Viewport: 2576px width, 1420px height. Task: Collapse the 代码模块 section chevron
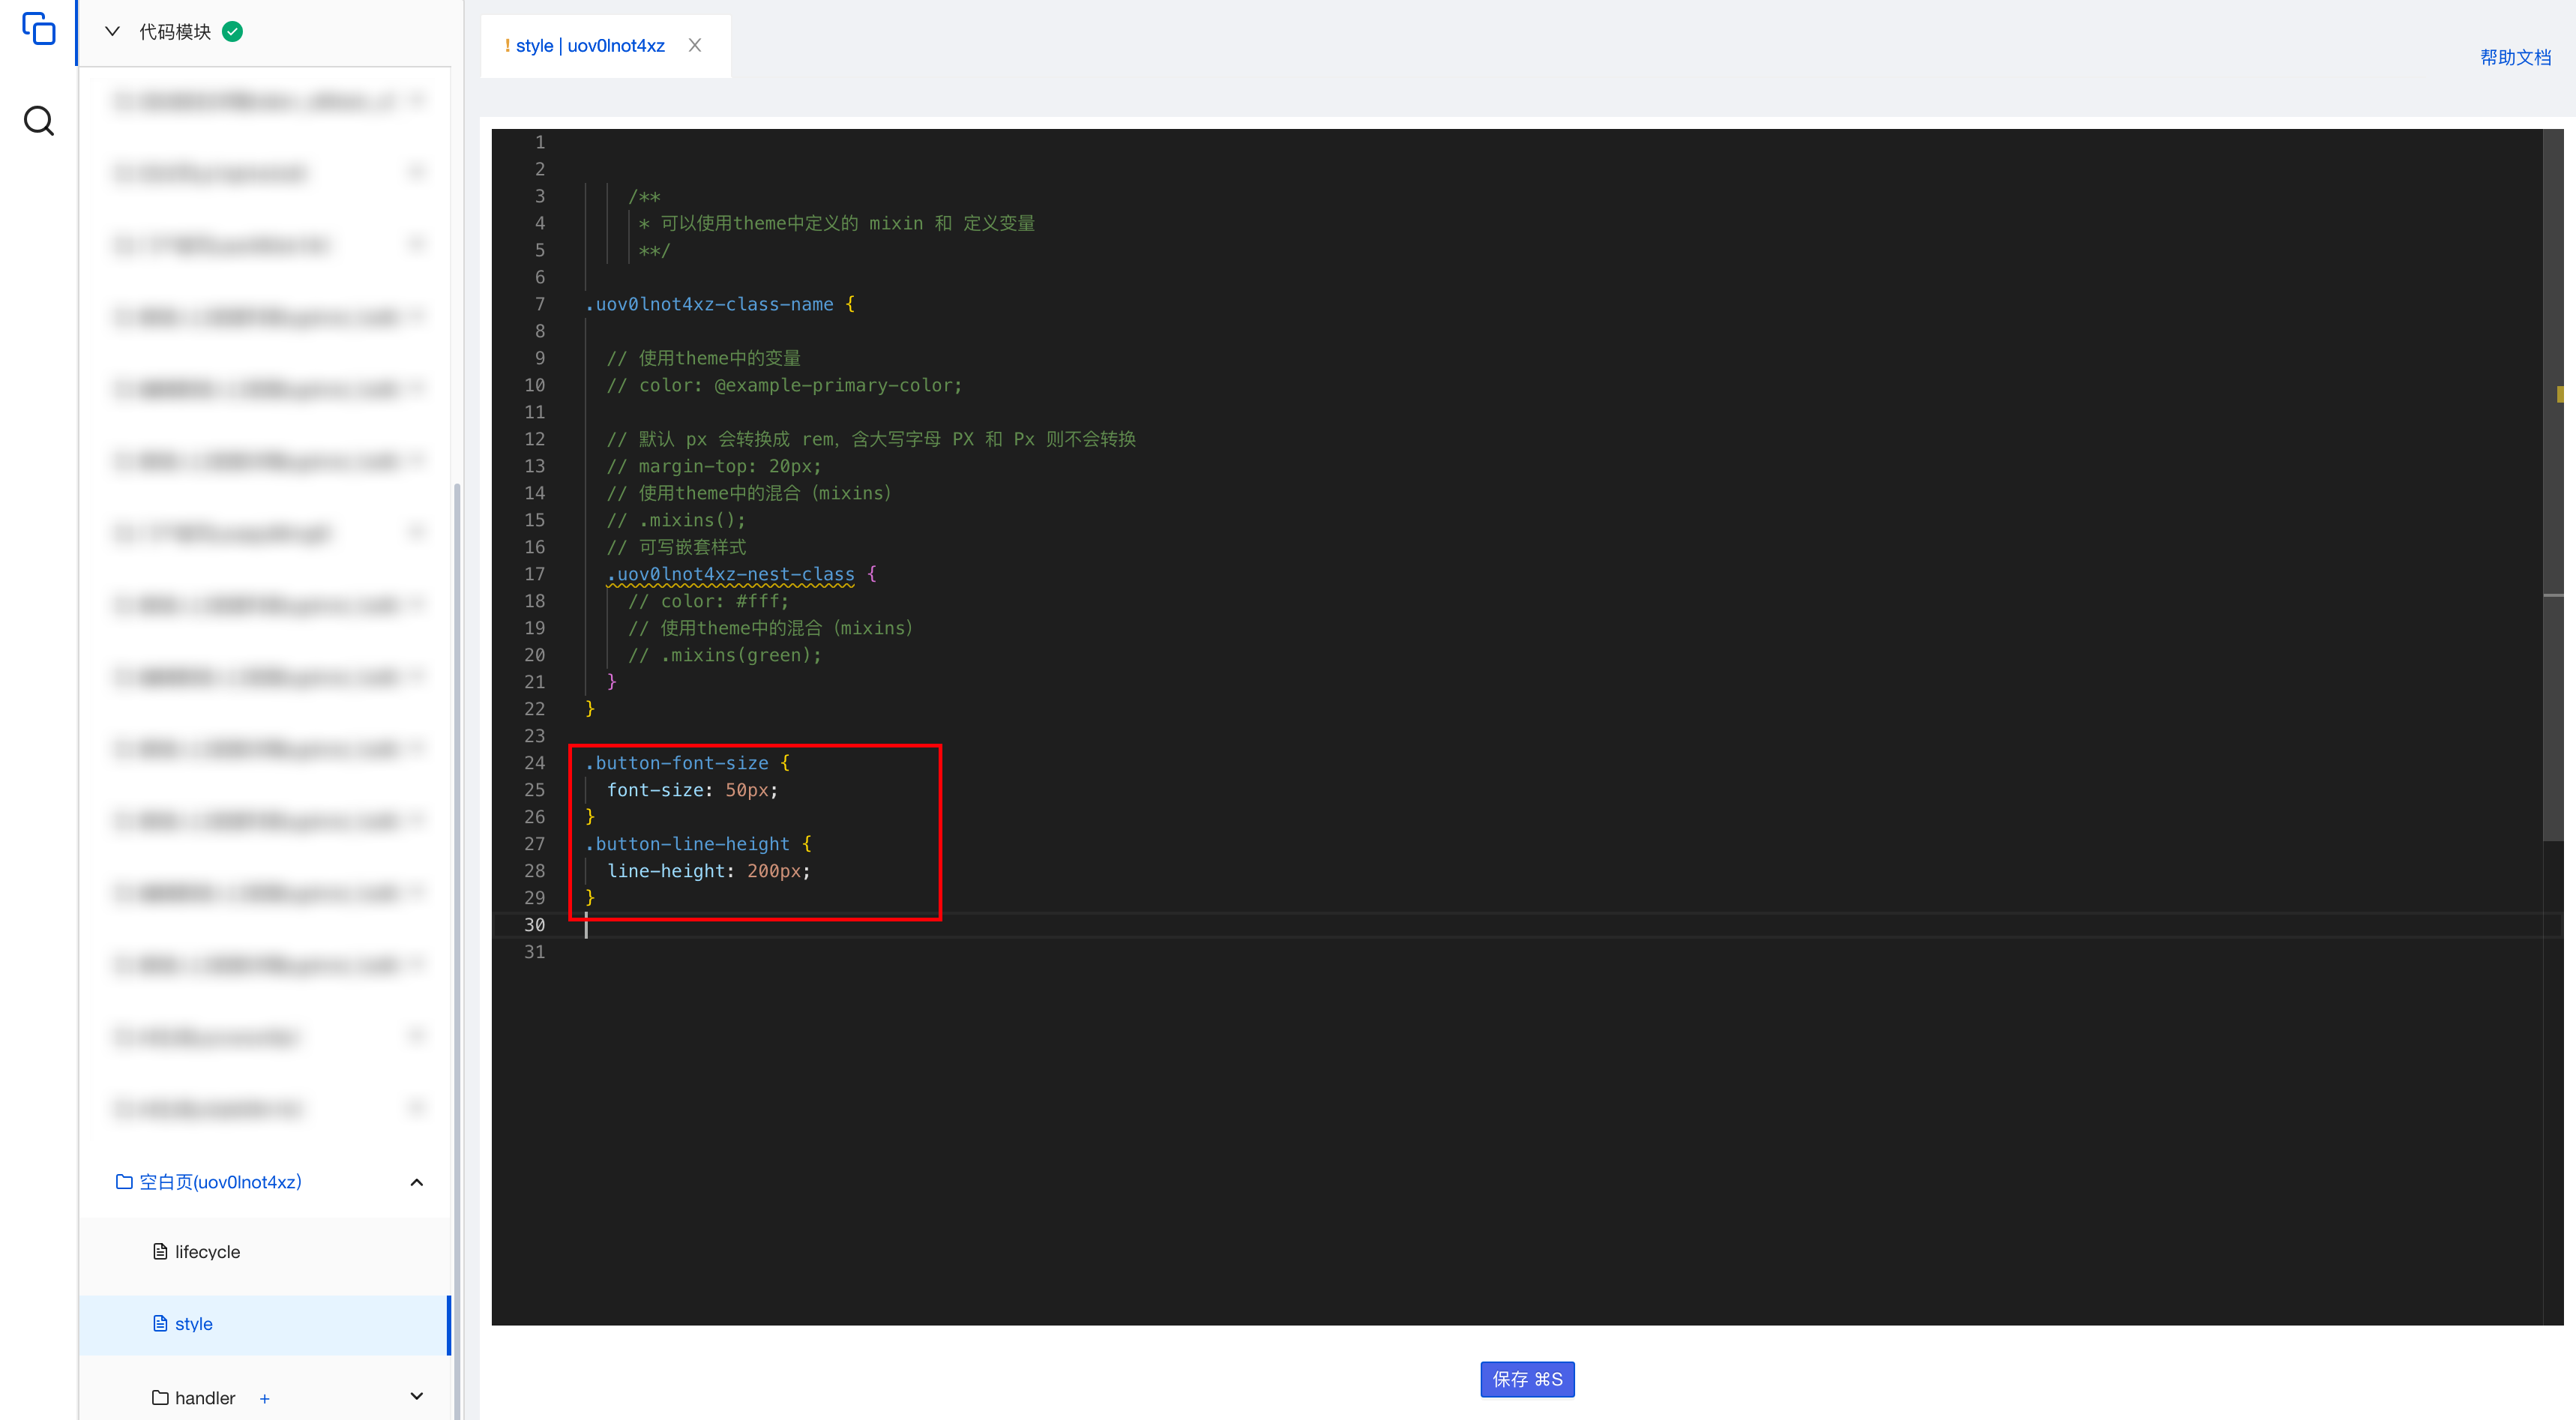[x=112, y=32]
